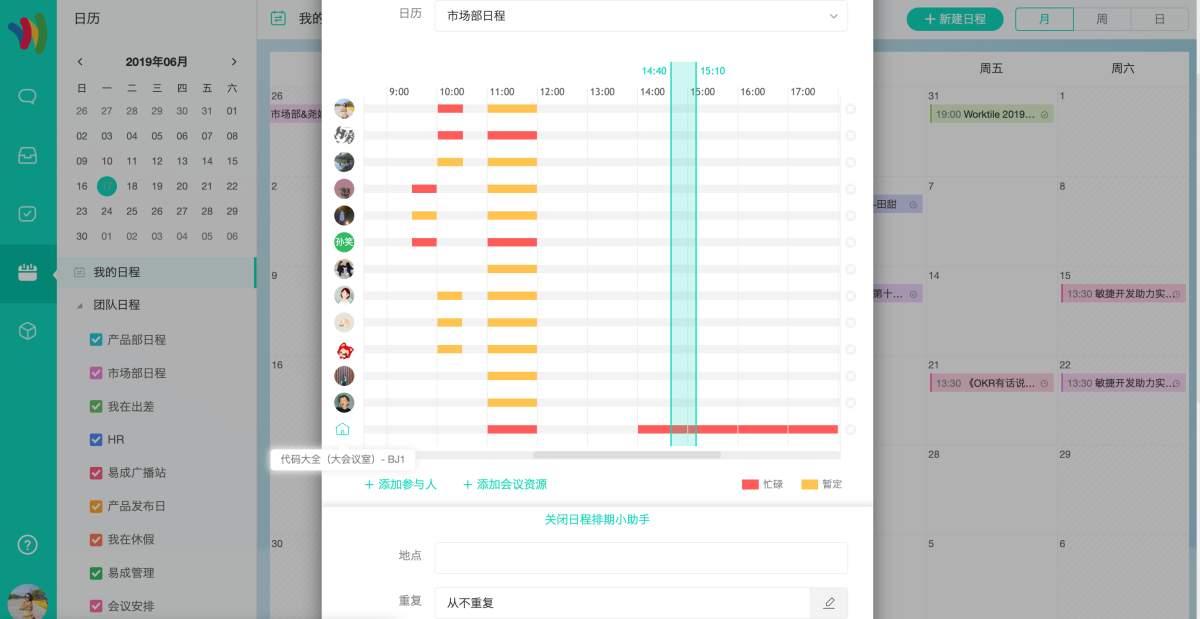The width and height of the screenshot is (1200, 619).
Task: Switch to the 周 week view tab
Action: click(x=1101, y=19)
